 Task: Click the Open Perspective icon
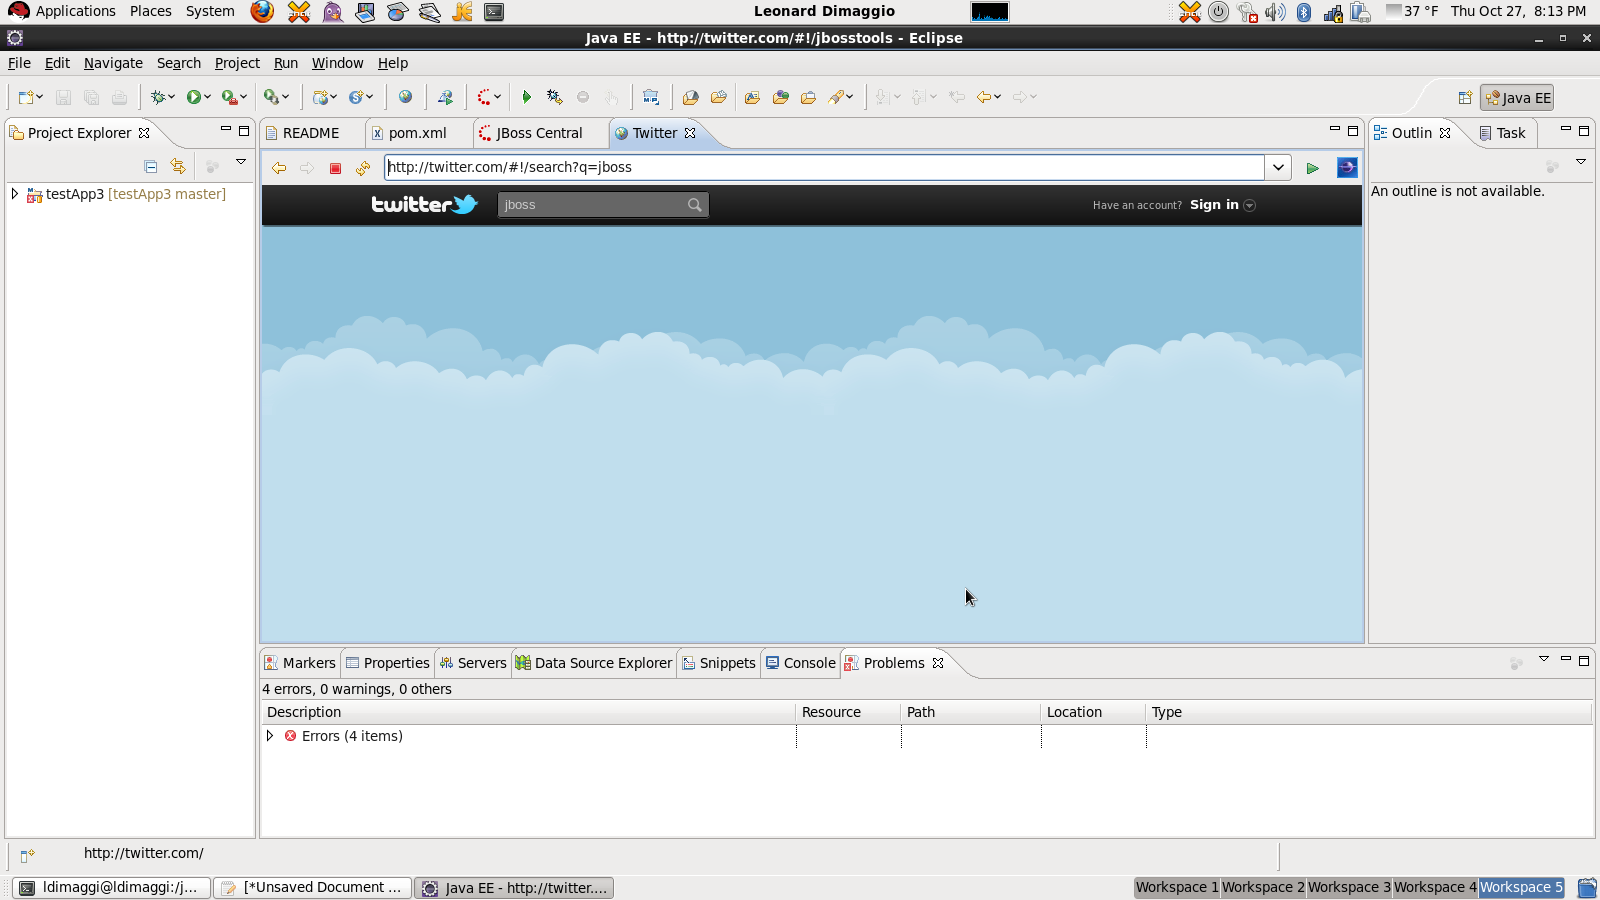[x=1465, y=98]
